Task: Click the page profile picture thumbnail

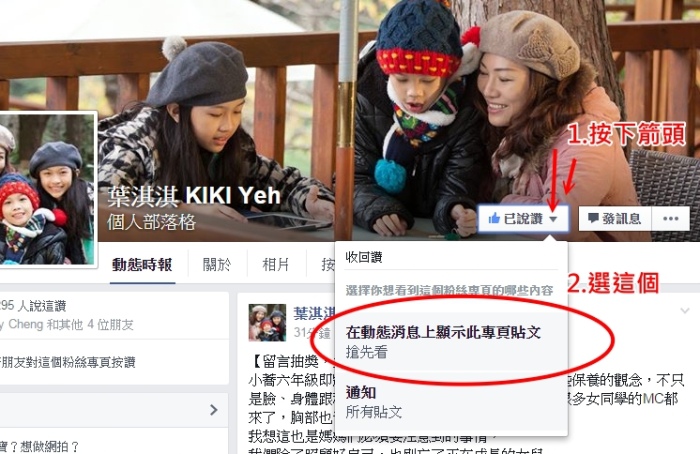Action: tap(47, 189)
